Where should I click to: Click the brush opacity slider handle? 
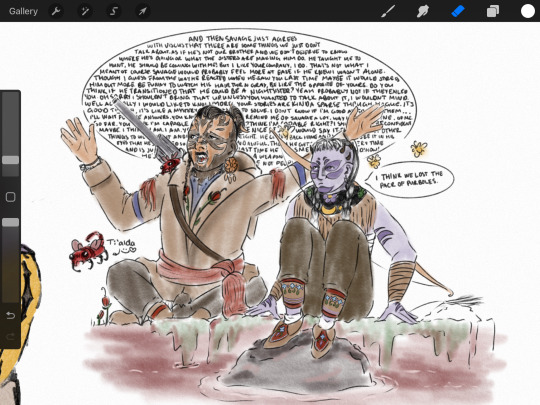point(10,222)
